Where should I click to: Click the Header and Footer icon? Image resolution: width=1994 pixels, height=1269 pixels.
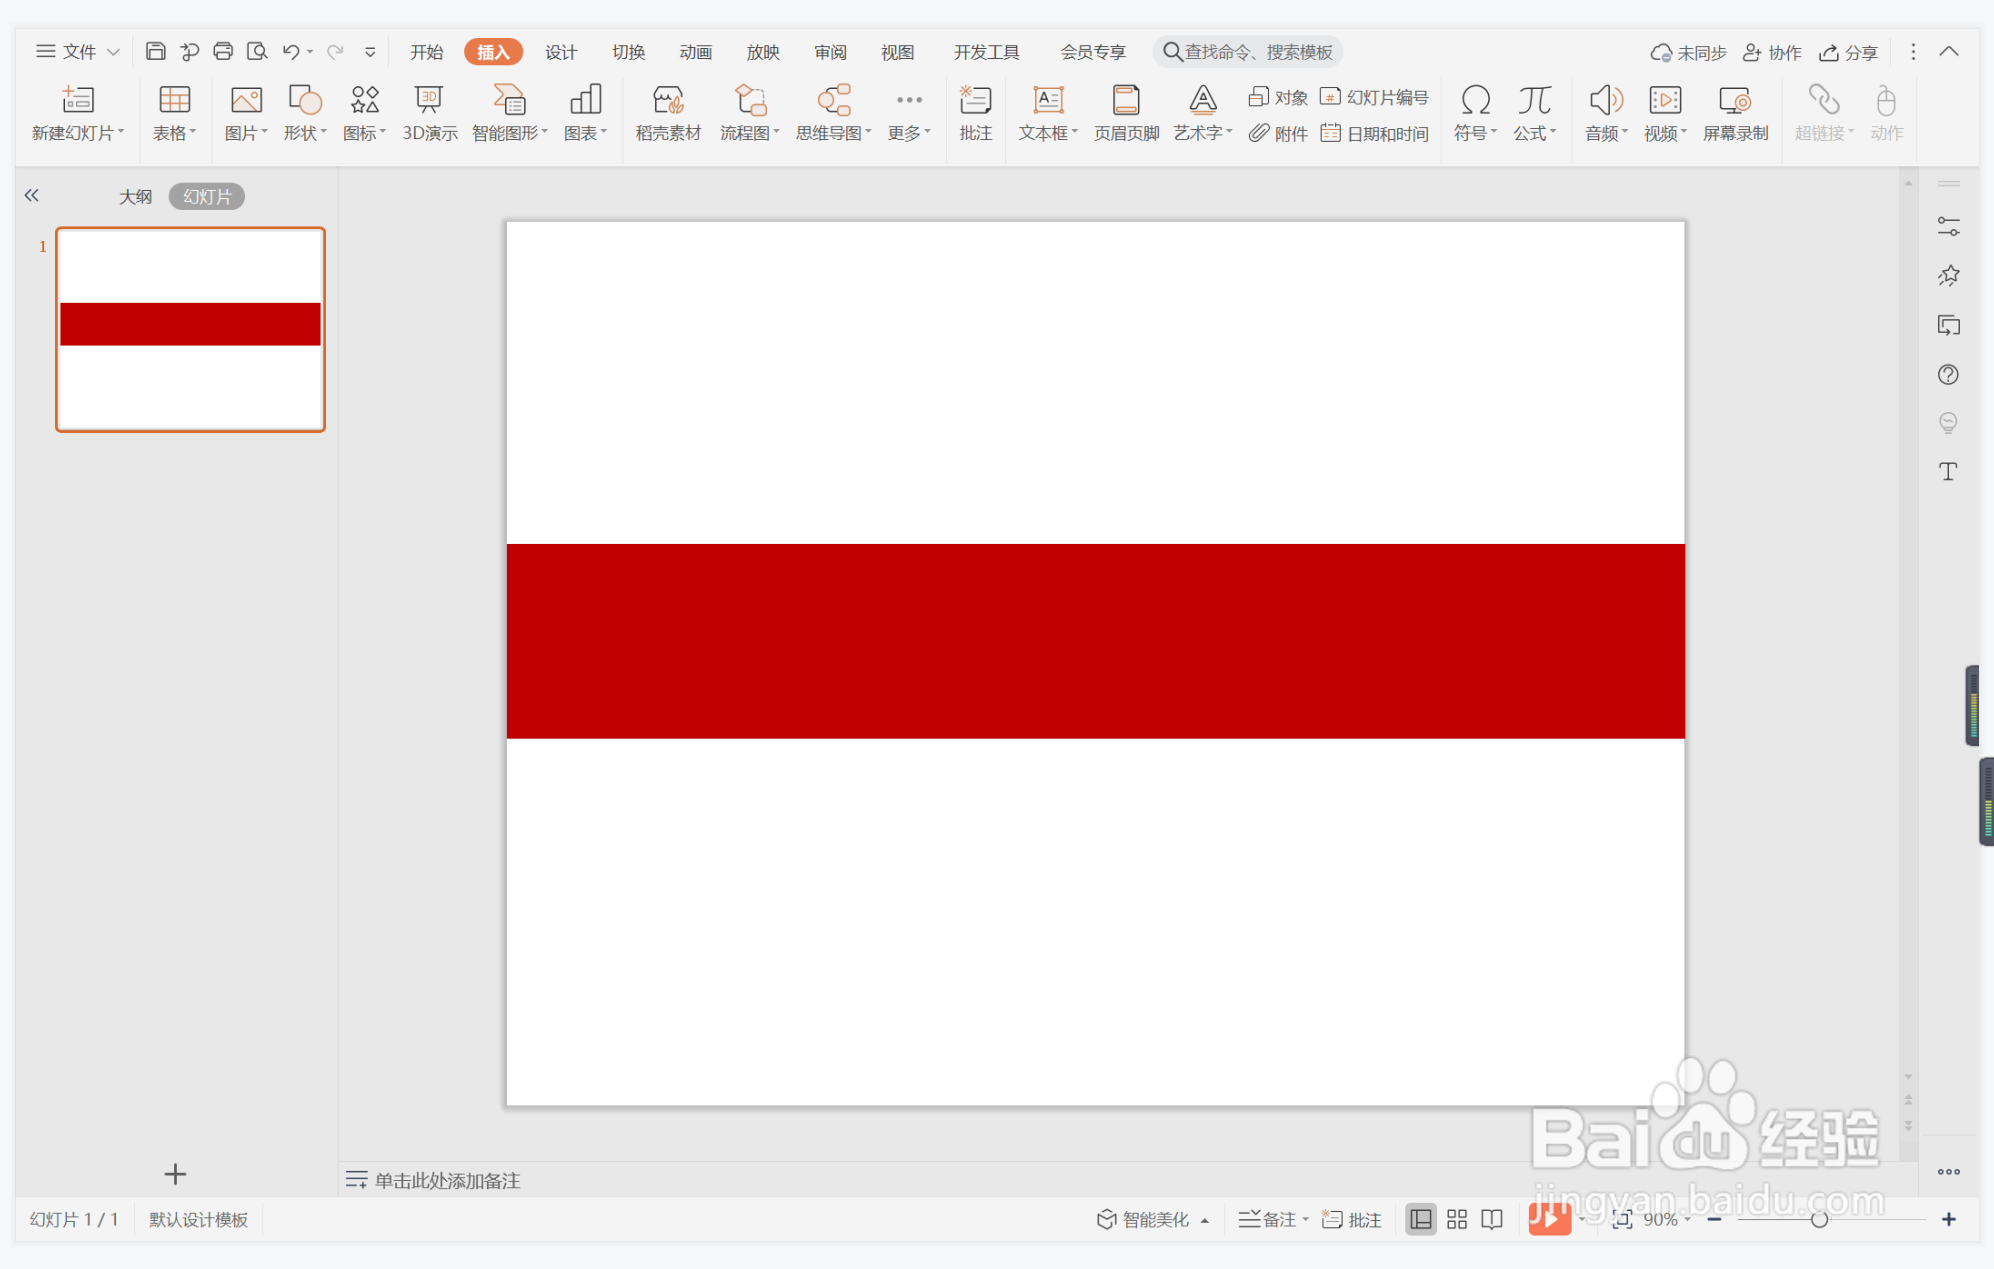pyautogui.click(x=1126, y=111)
